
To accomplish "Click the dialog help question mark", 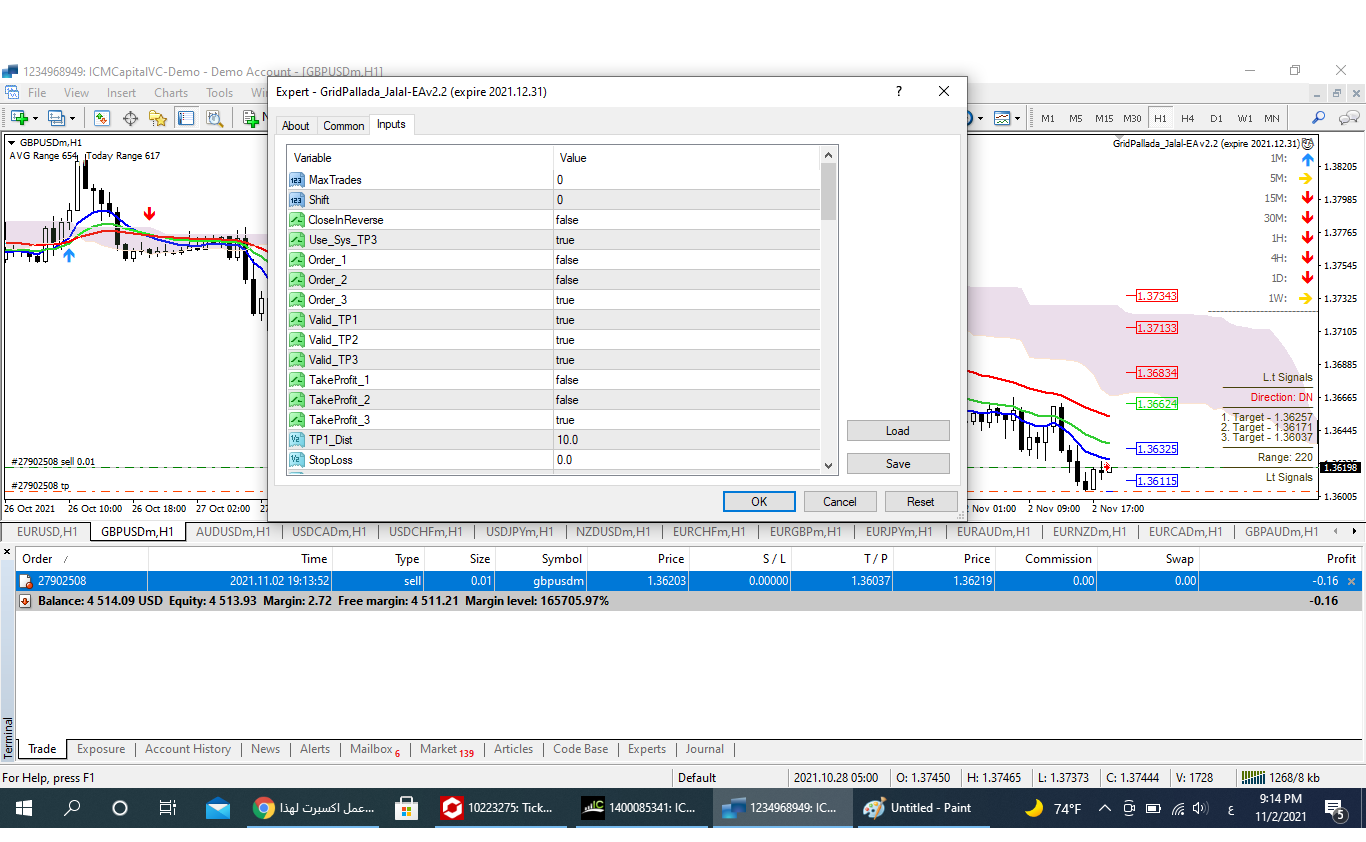I will [898, 91].
